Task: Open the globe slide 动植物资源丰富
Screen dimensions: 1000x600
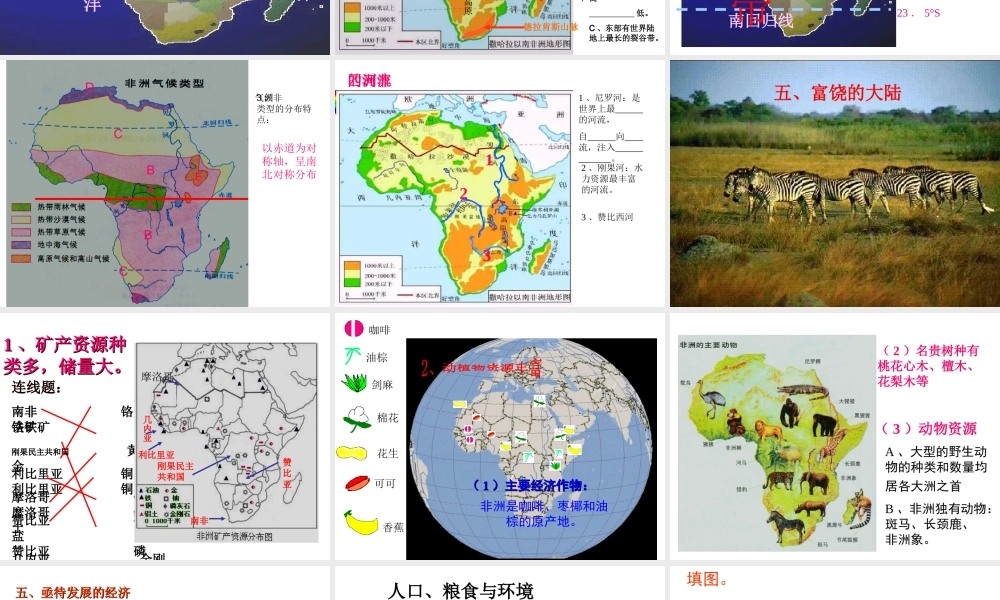Action: click(x=499, y=436)
